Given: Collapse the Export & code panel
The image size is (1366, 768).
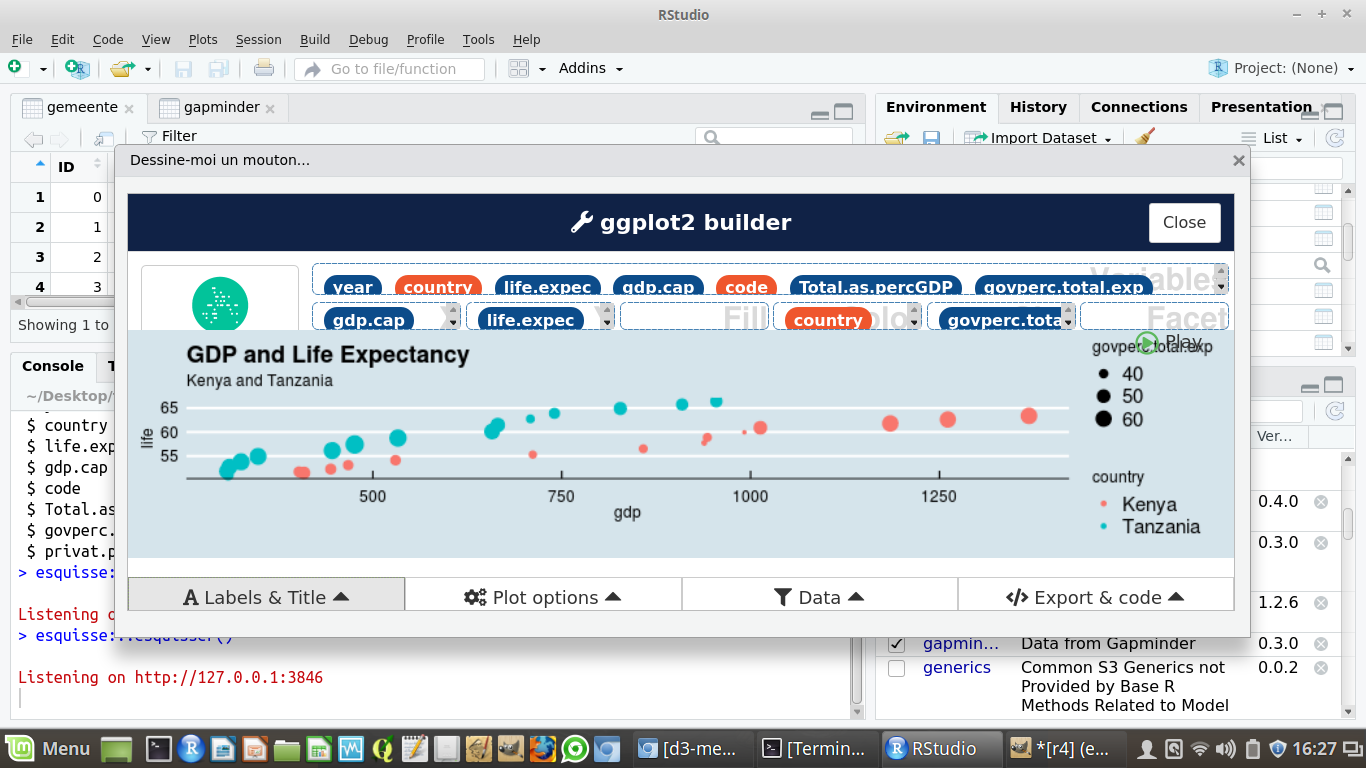Looking at the screenshot, I should 1095,596.
